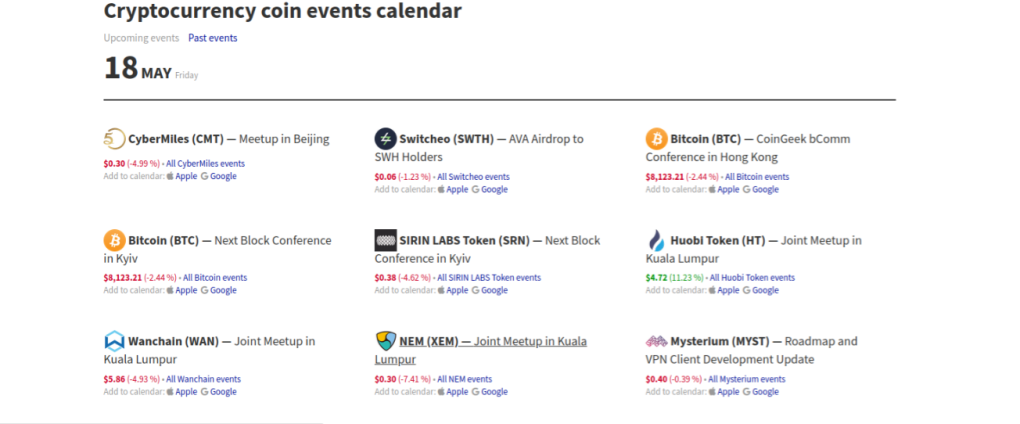Open All SIRIN LABS Token events link

489,278
